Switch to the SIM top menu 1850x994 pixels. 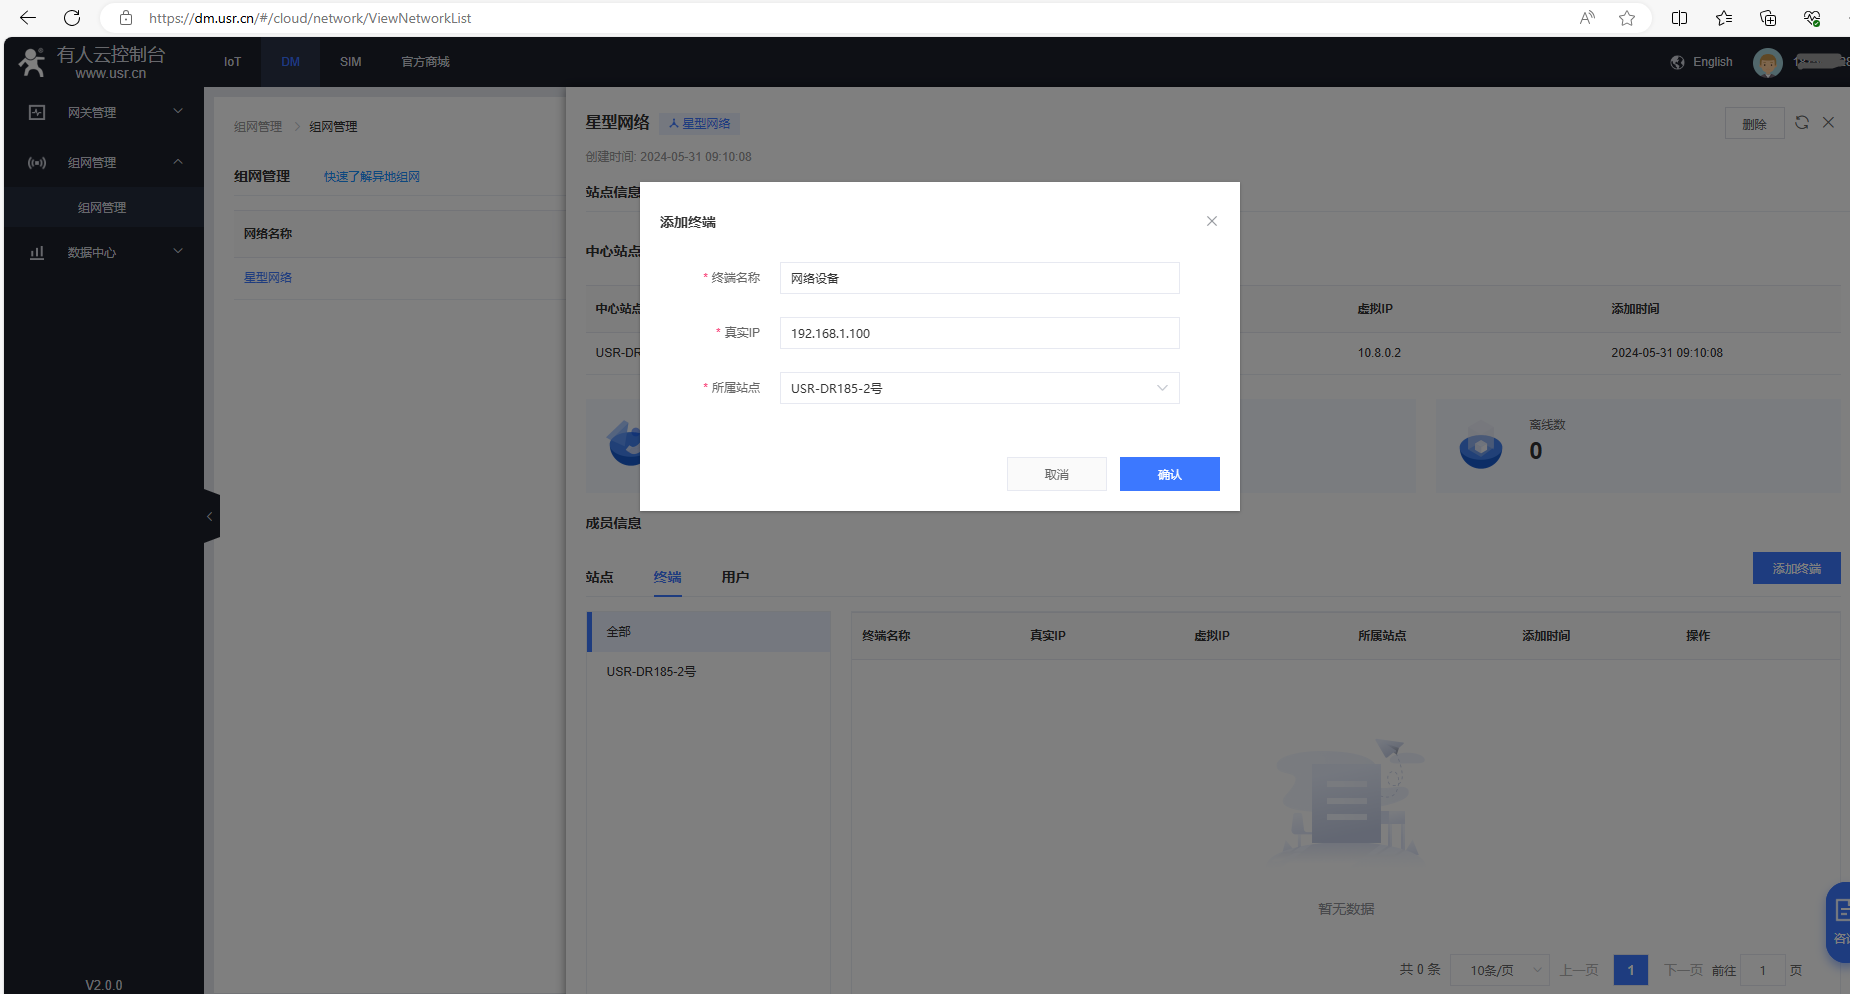click(350, 62)
